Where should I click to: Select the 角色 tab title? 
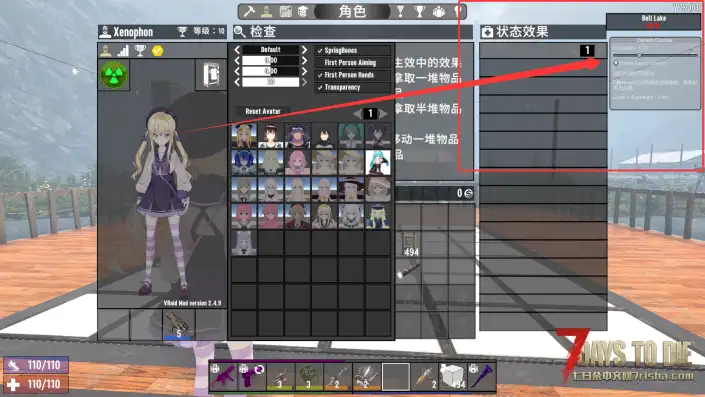pos(352,12)
